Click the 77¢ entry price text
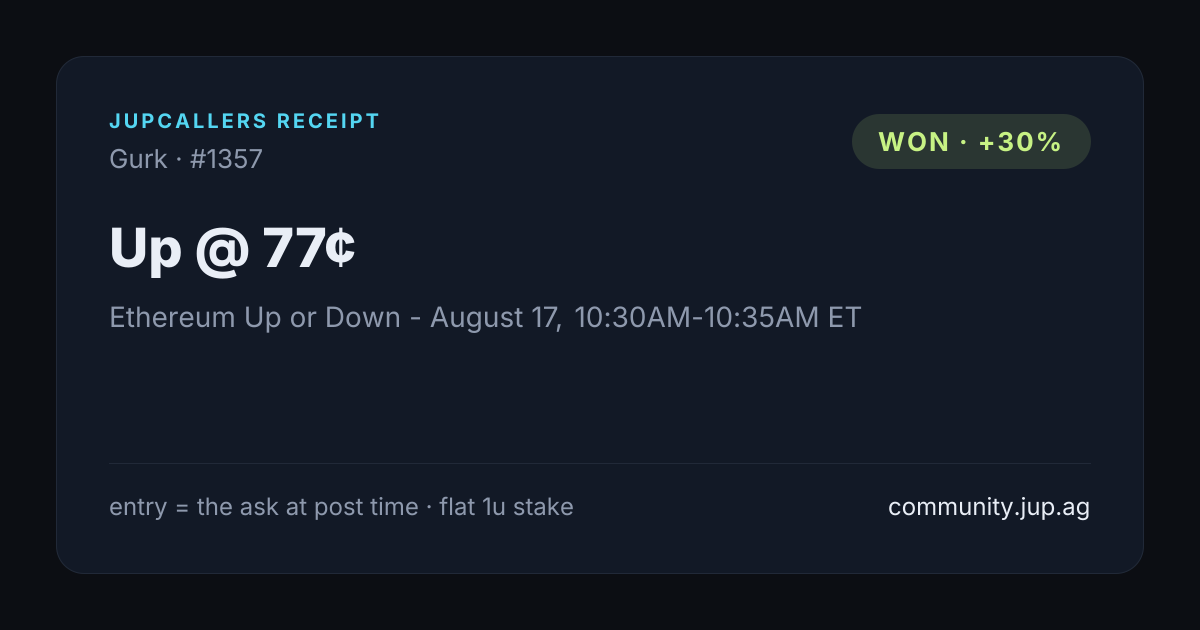 (x=309, y=249)
